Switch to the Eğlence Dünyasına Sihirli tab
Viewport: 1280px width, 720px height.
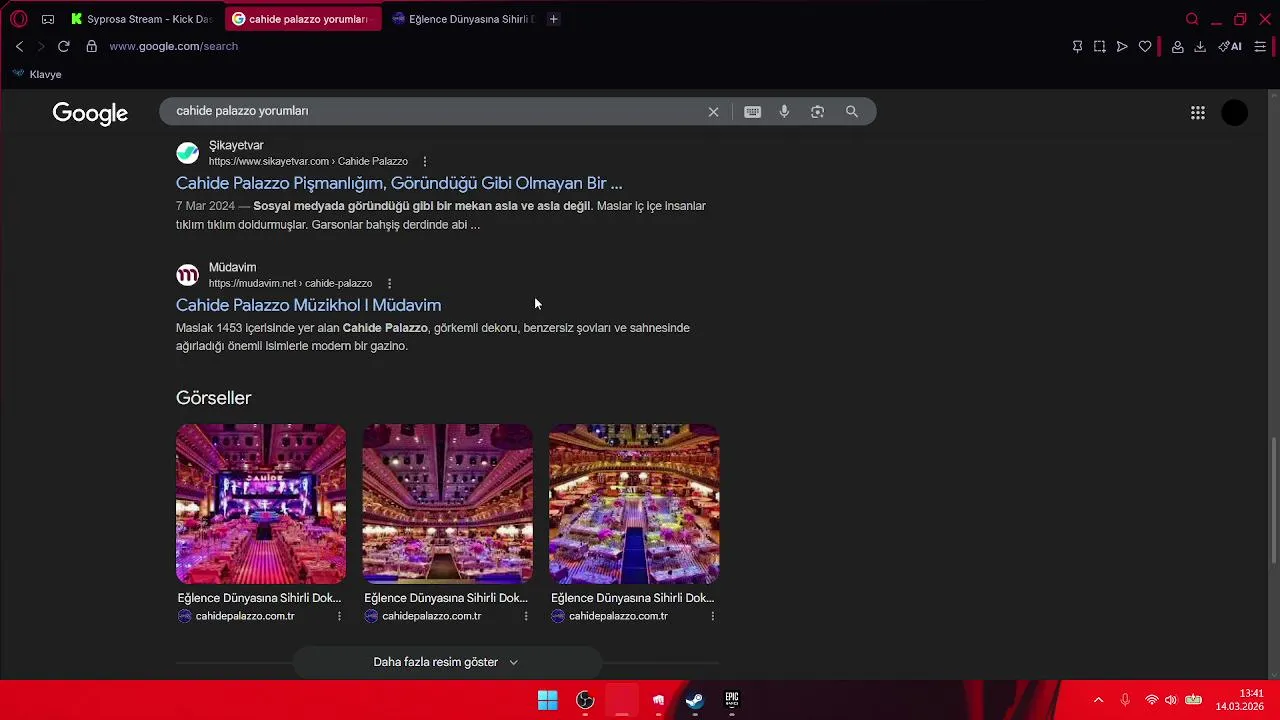click(463, 19)
